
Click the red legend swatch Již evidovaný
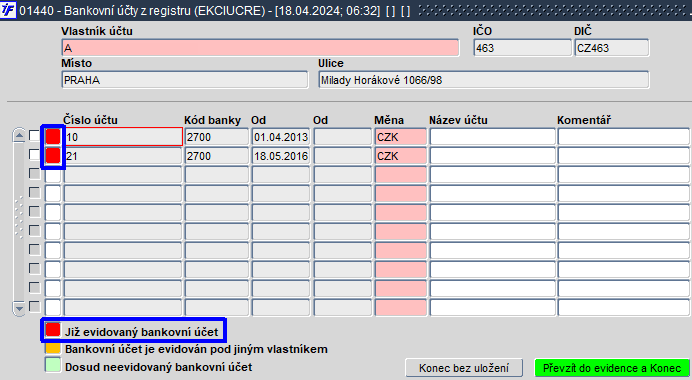coord(53,330)
